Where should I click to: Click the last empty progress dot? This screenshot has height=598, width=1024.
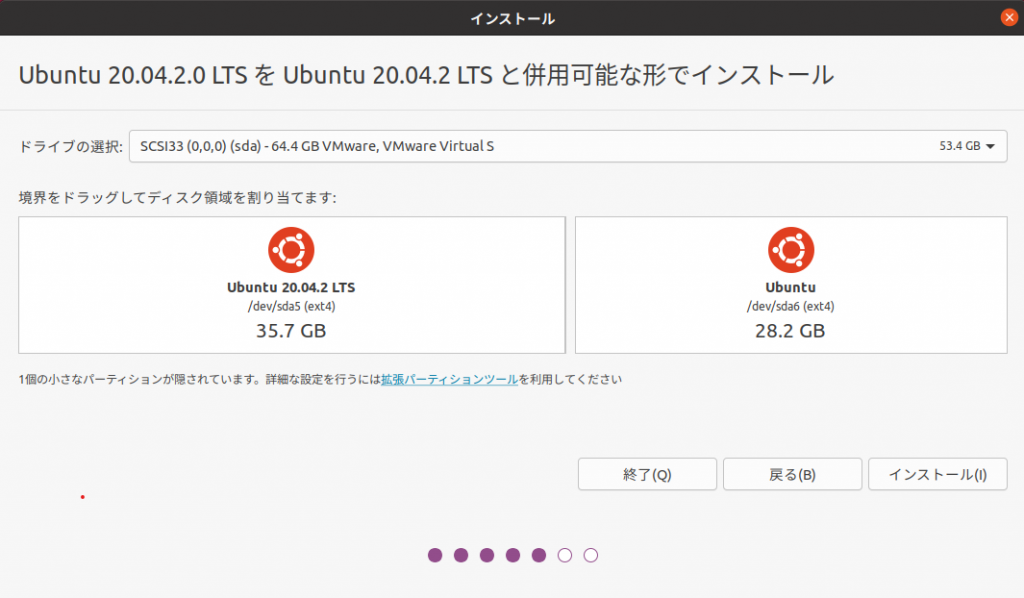(591, 555)
